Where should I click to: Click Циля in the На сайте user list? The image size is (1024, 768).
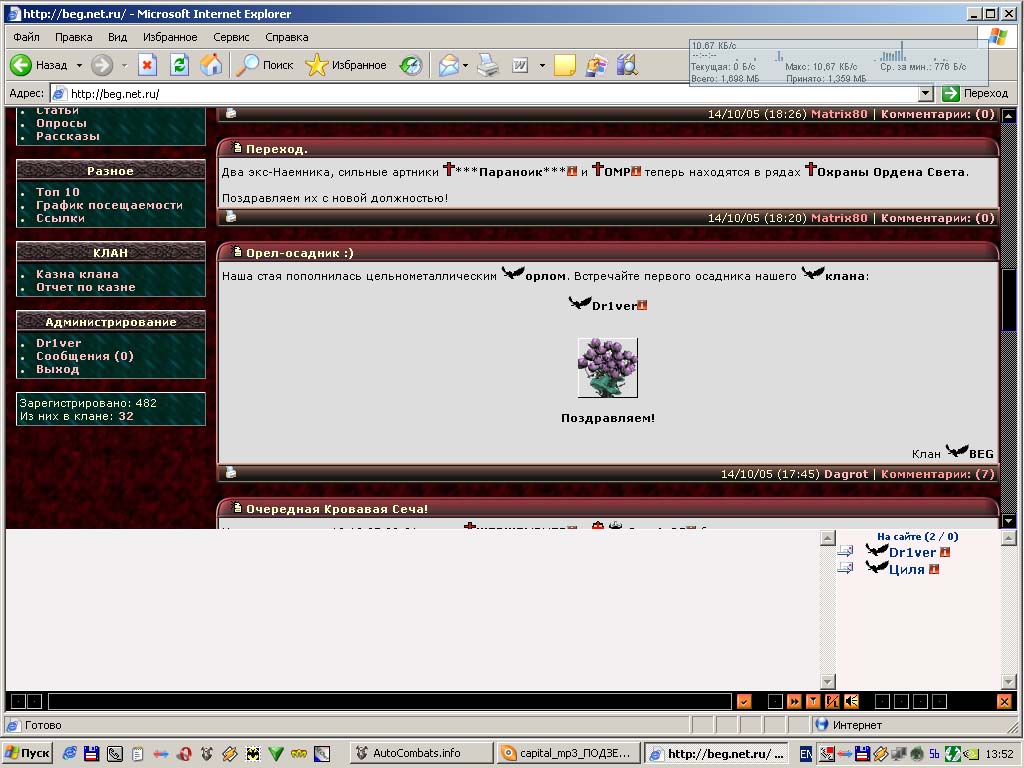[x=906, y=569]
